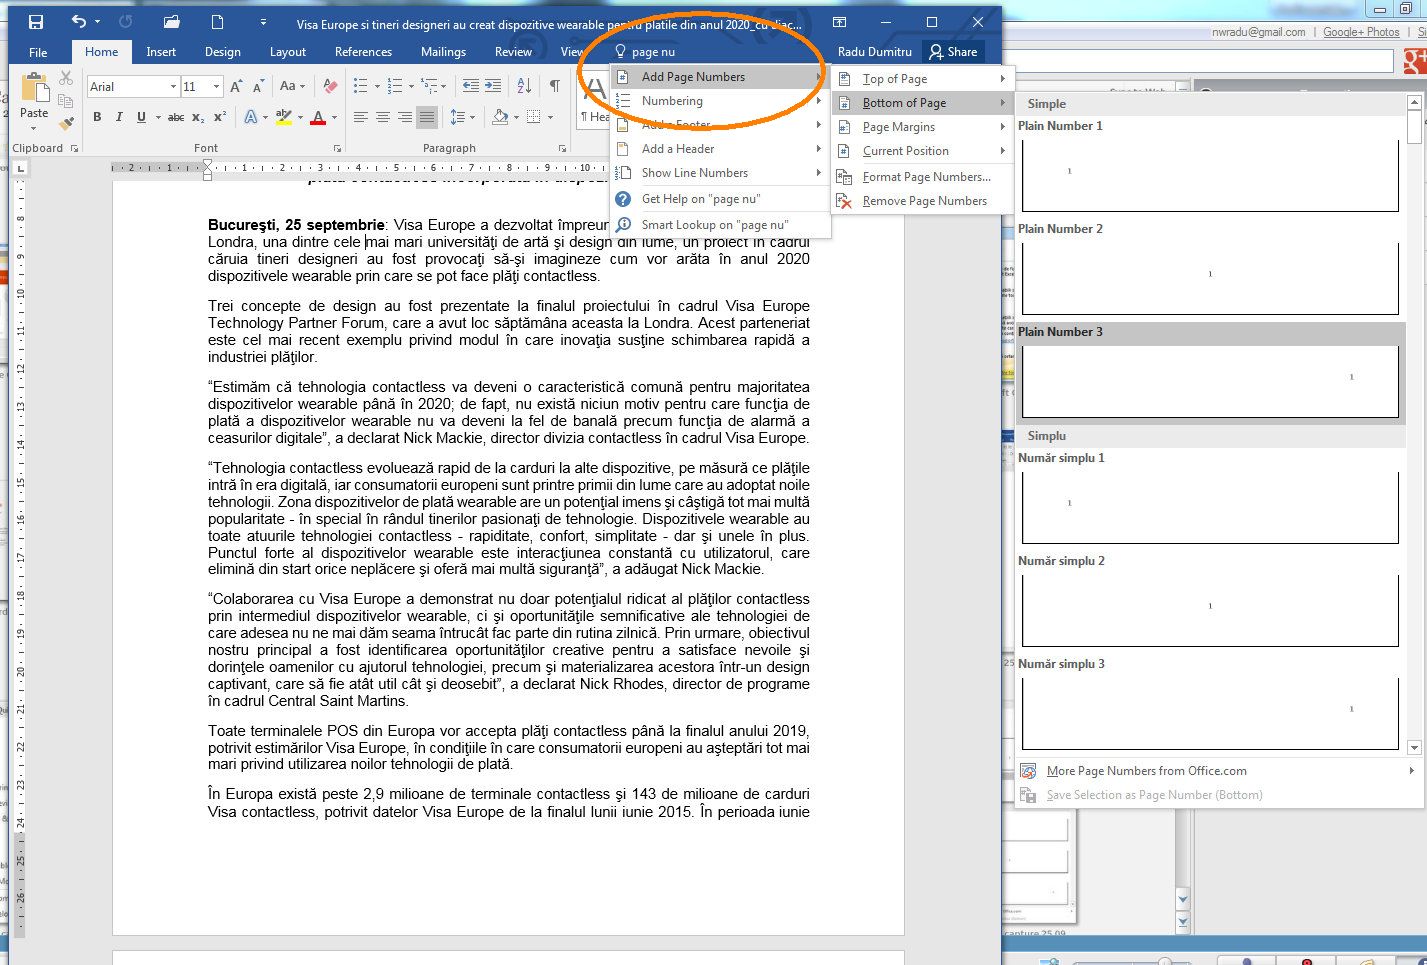Open the File tab
This screenshot has width=1427, height=965.
pos(38,52)
